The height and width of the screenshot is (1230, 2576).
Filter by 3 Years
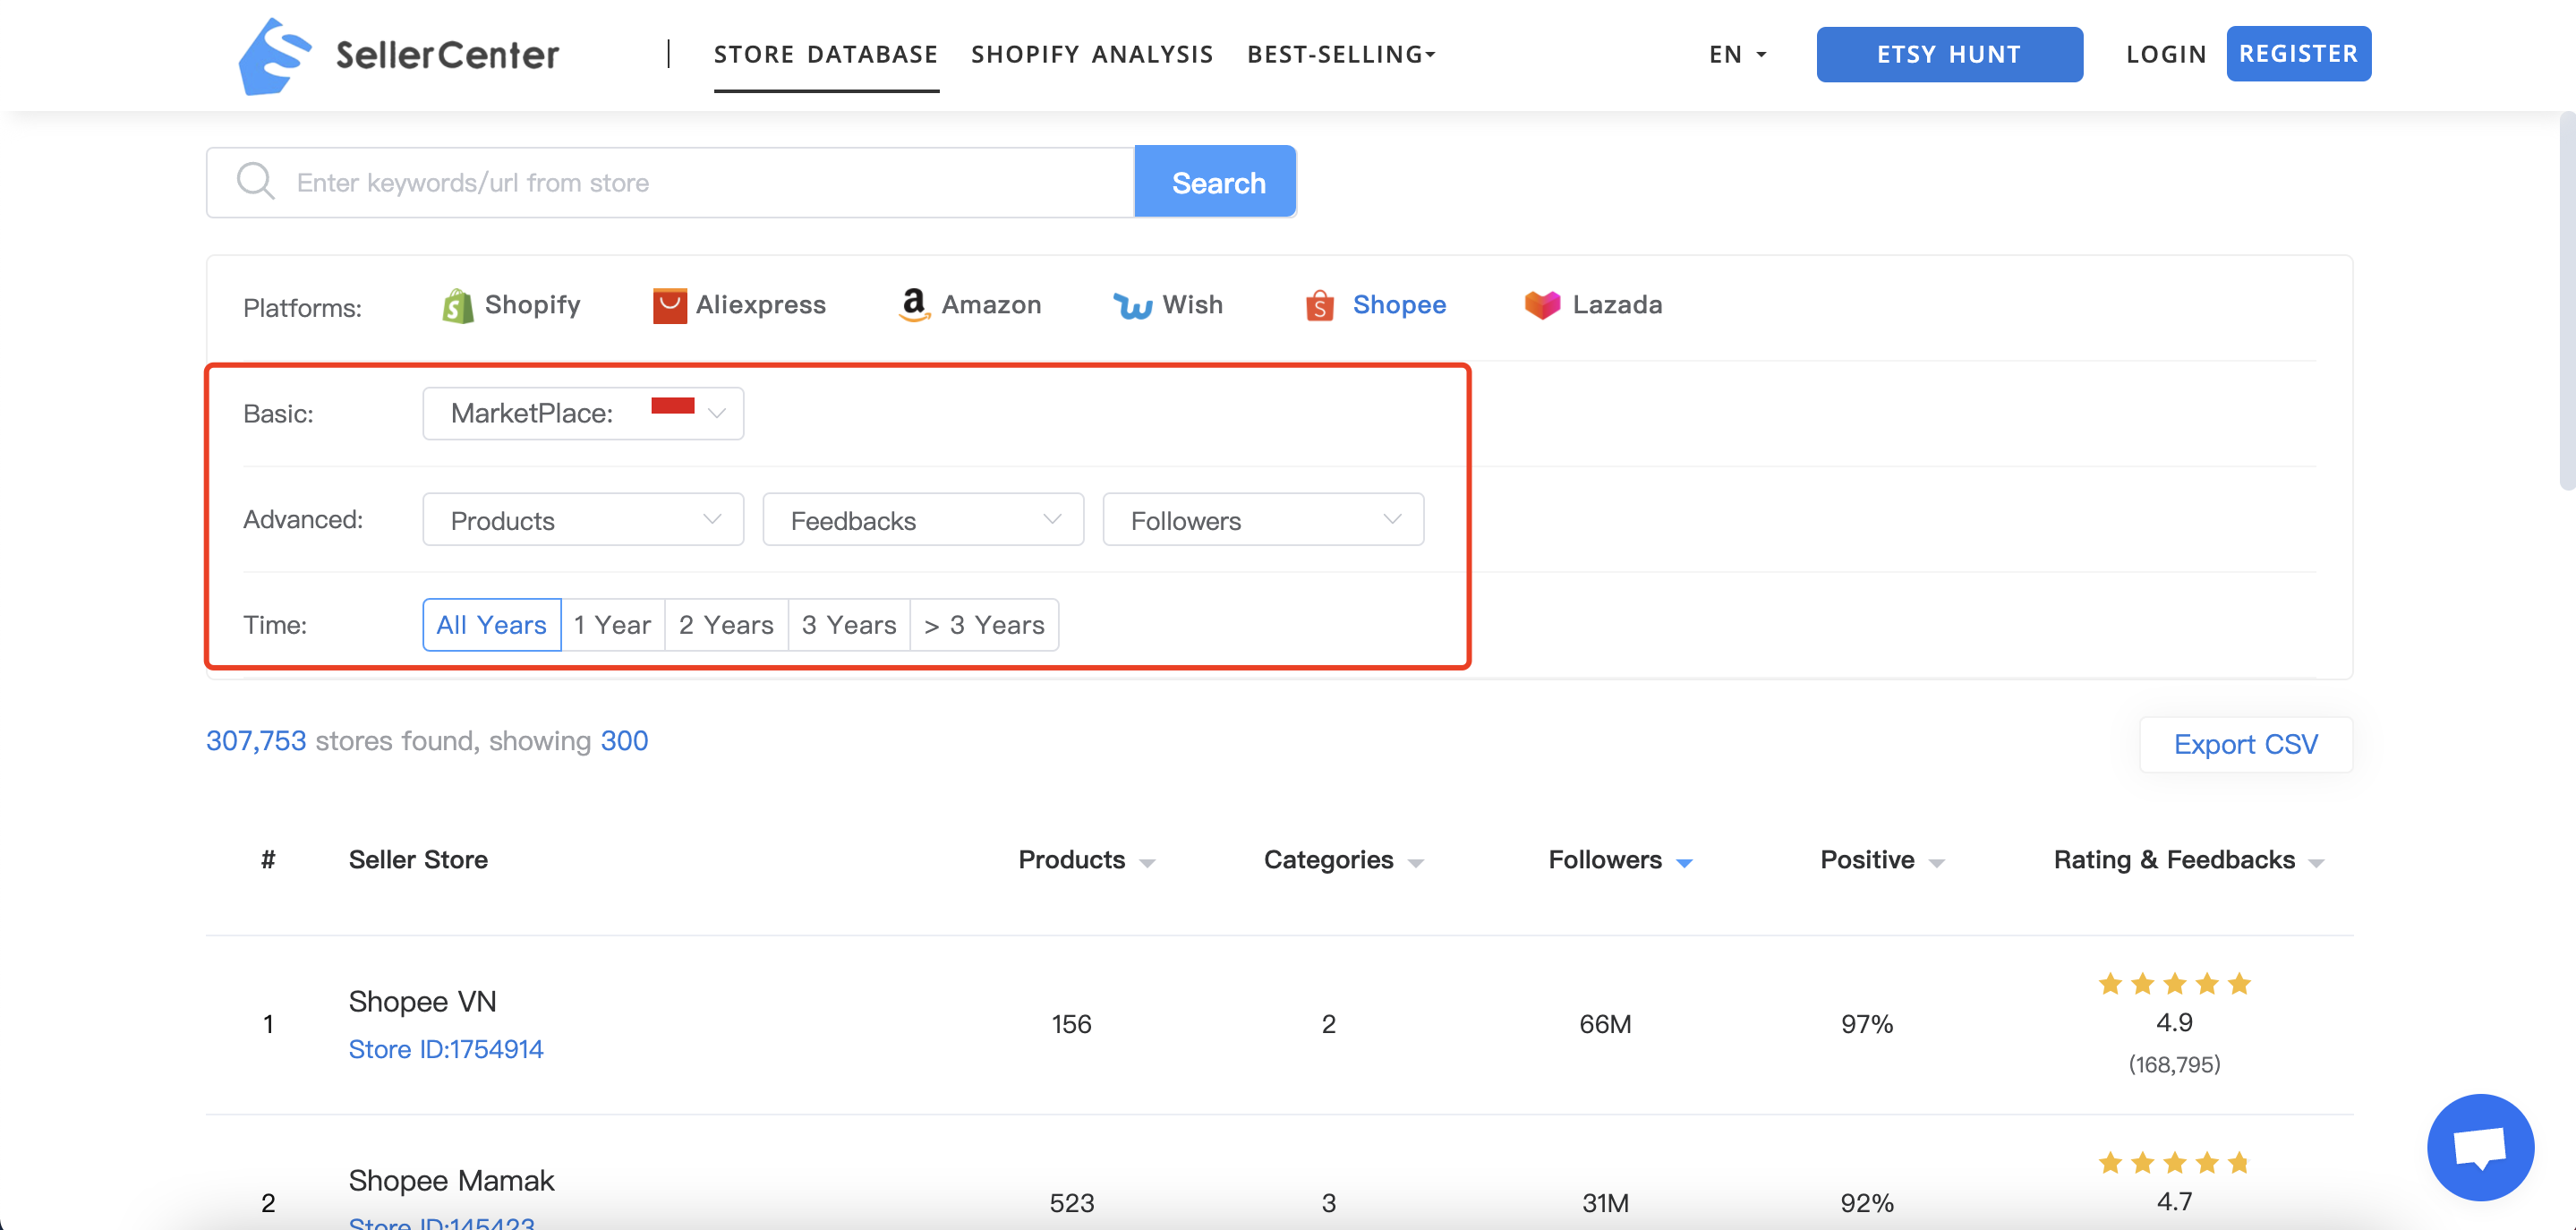click(849, 625)
